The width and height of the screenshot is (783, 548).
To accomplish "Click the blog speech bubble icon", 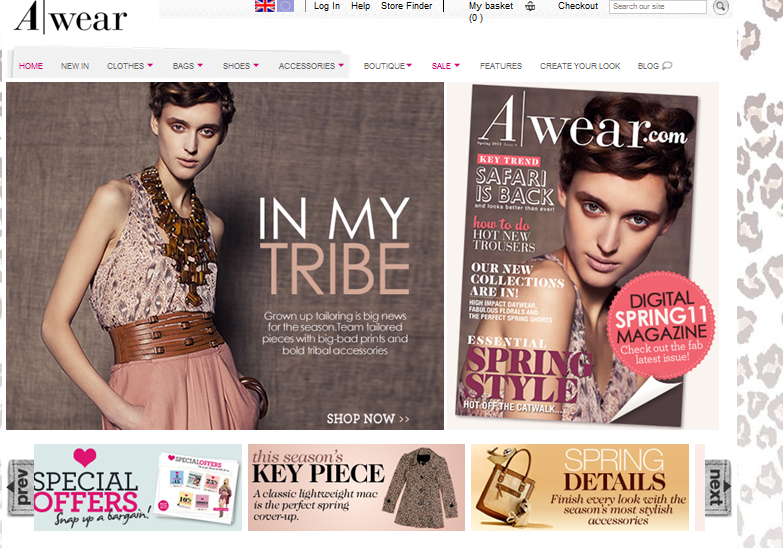I will [667, 65].
